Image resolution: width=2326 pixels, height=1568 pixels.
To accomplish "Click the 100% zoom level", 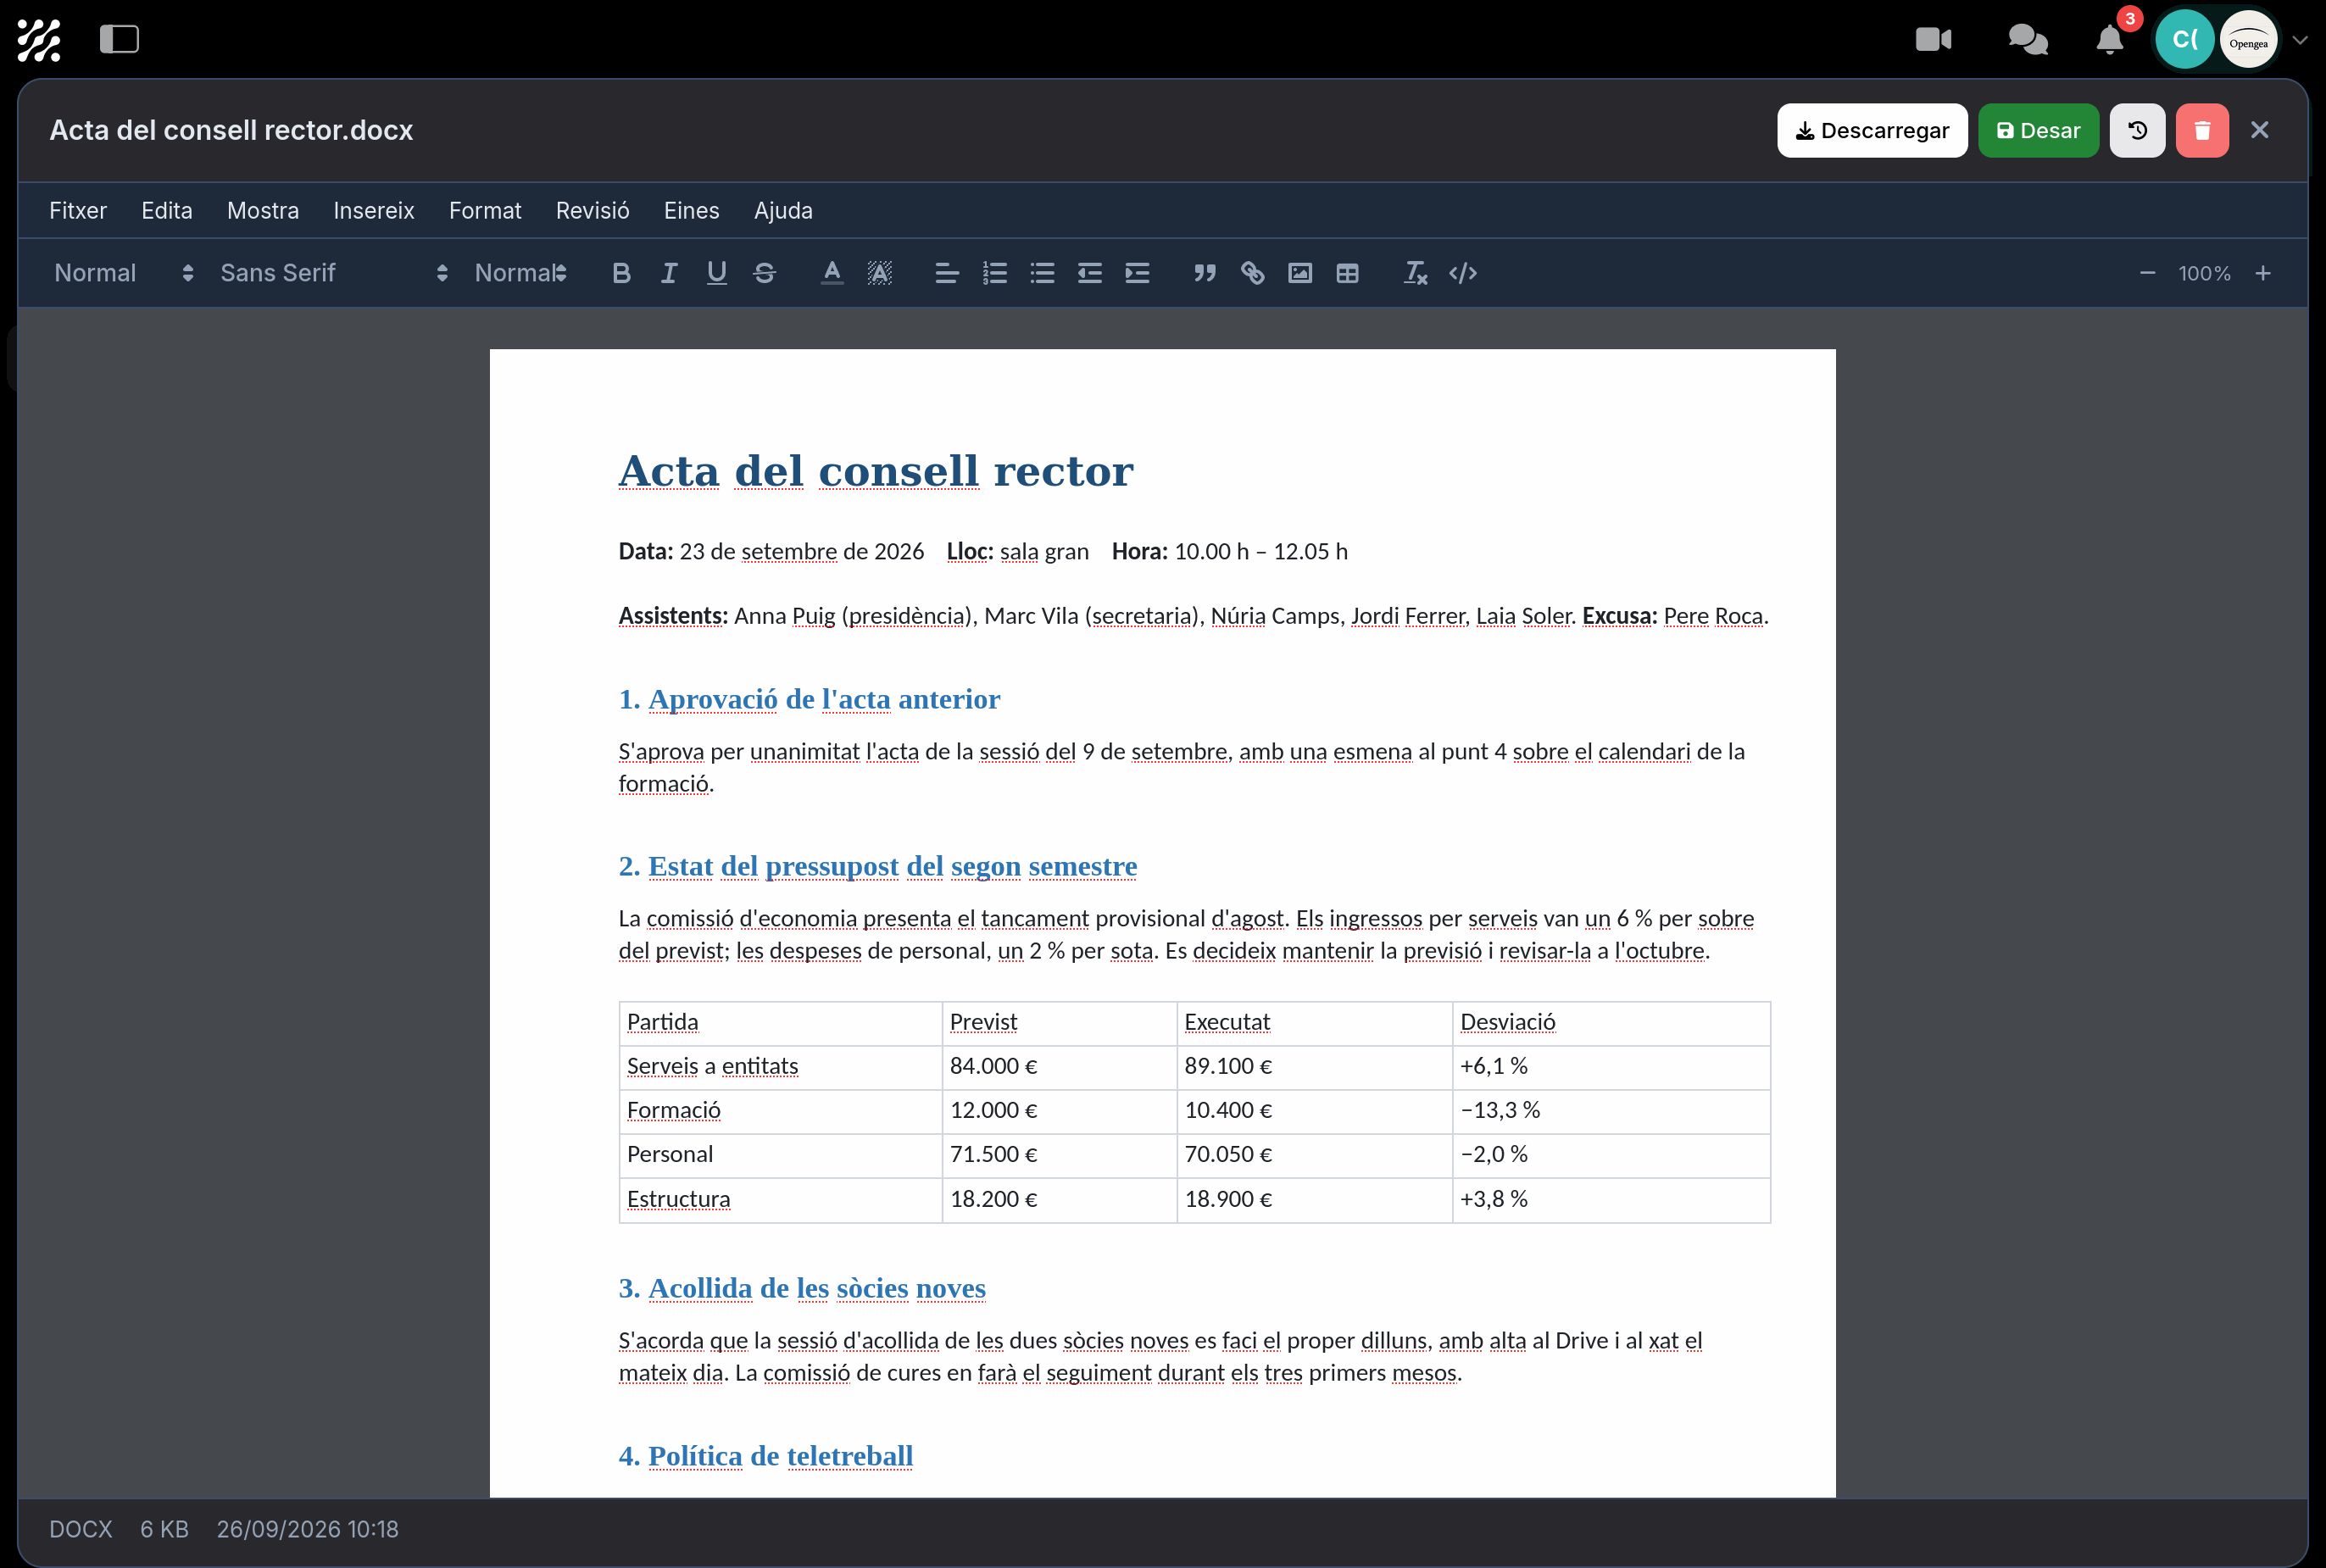I will (2204, 273).
